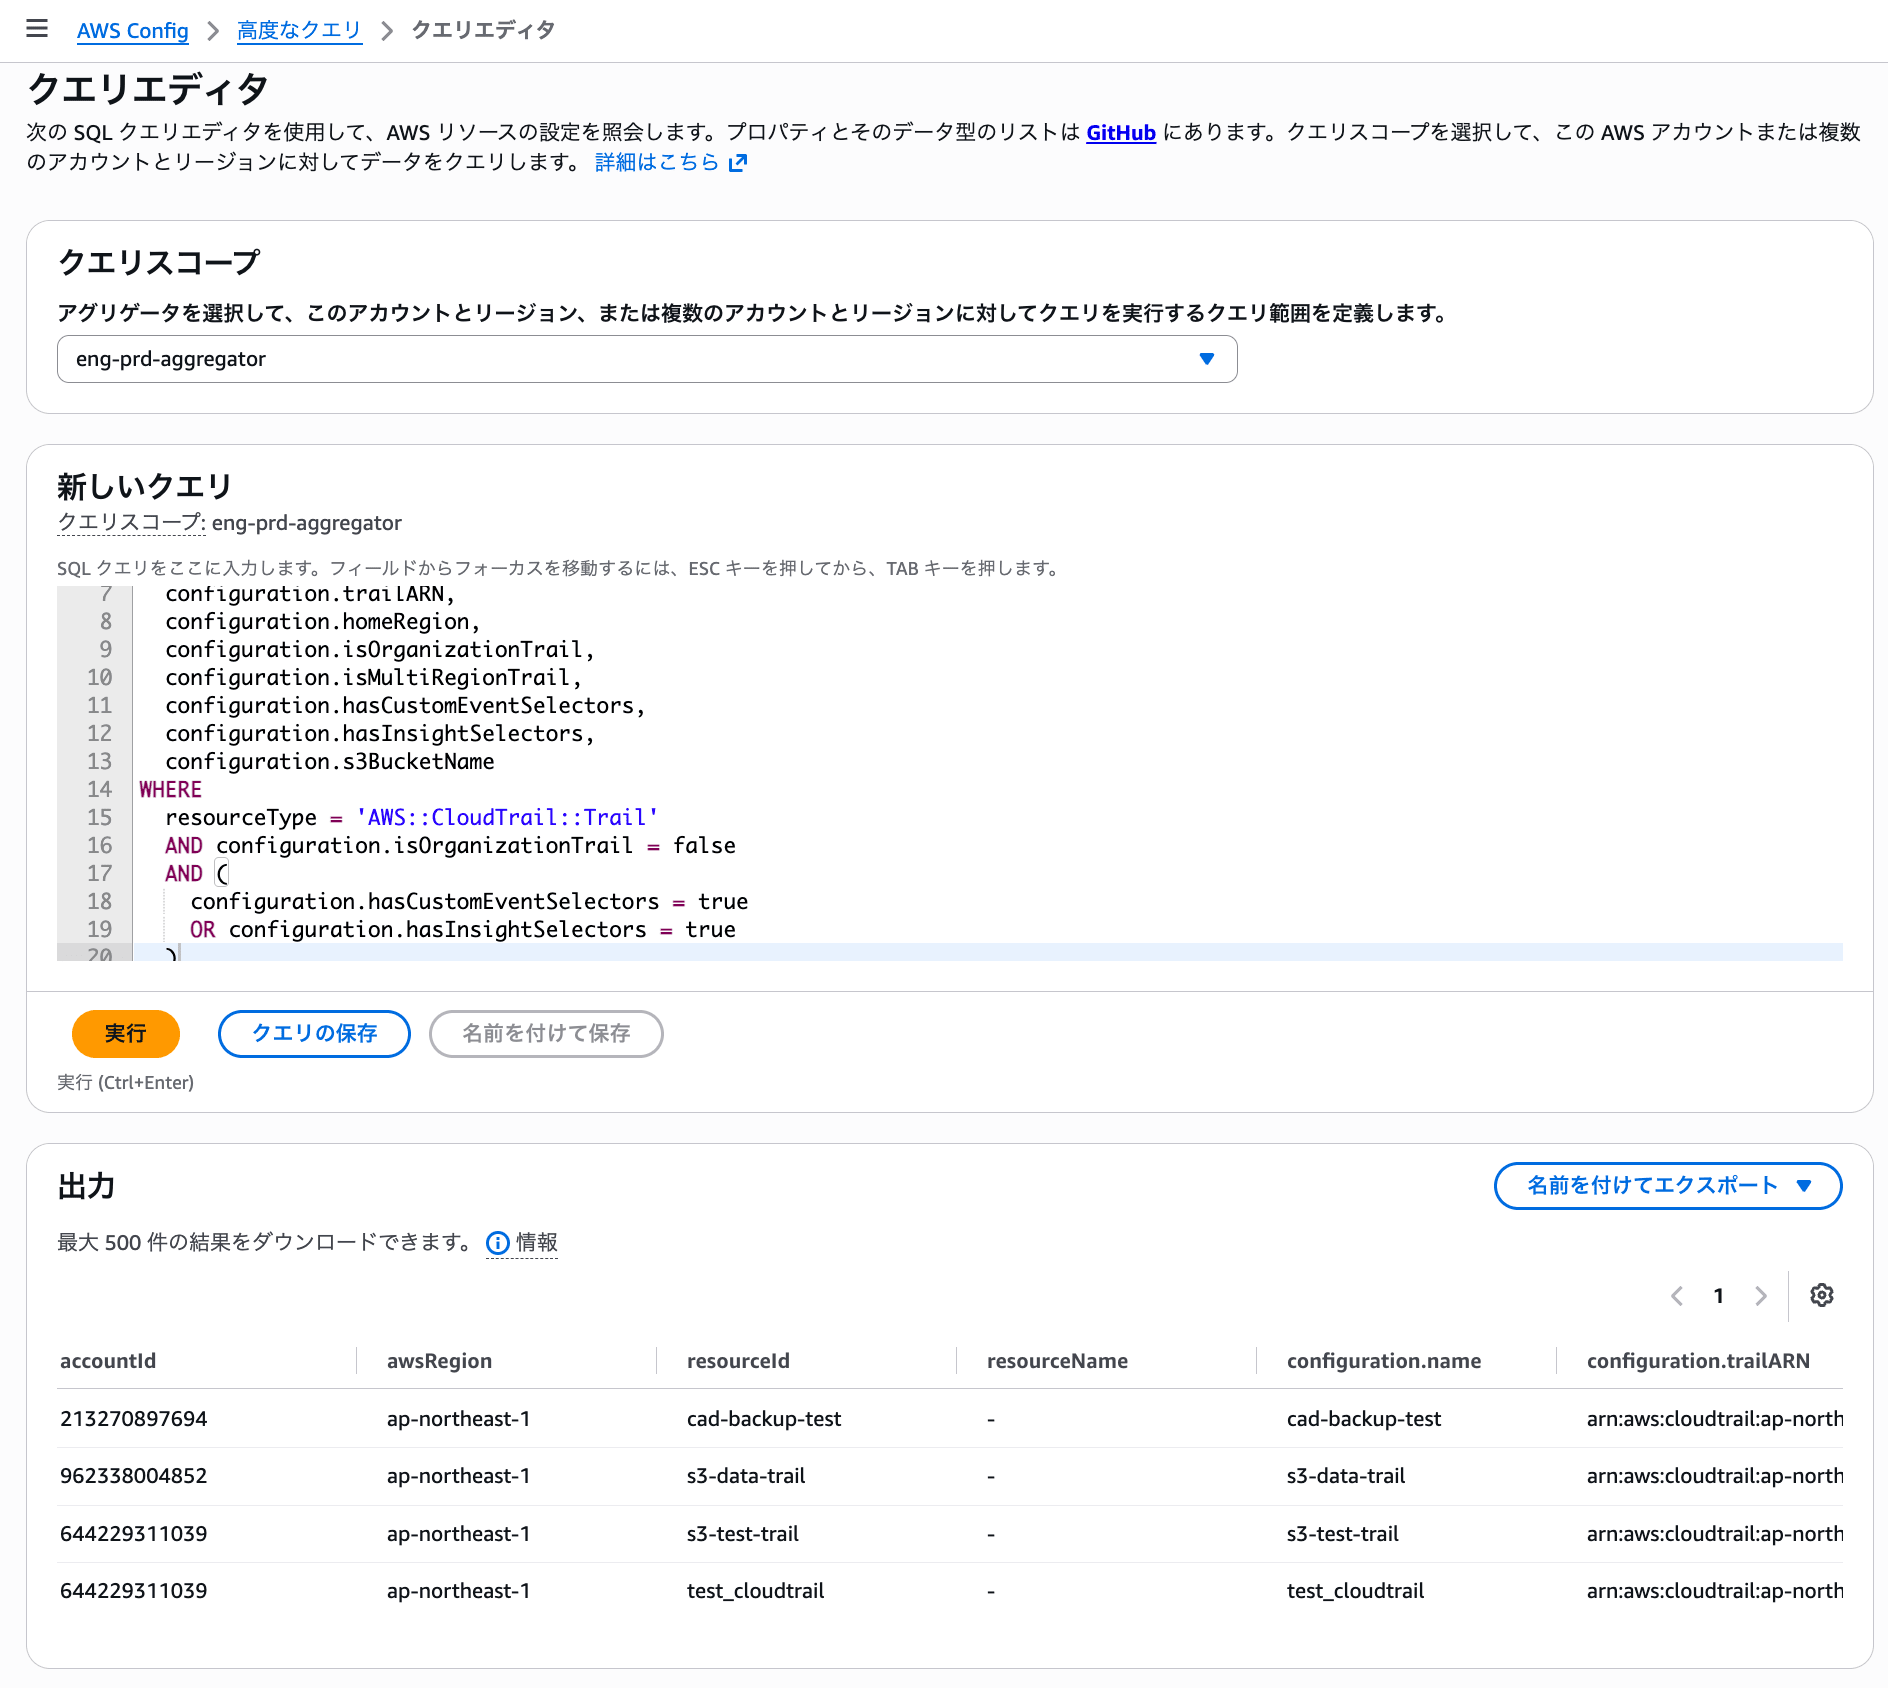Viewport: 1888px width, 1688px height.
Task: Click configuration.name s3-data-trail cell
Action: click(x=1346, y=1475)
